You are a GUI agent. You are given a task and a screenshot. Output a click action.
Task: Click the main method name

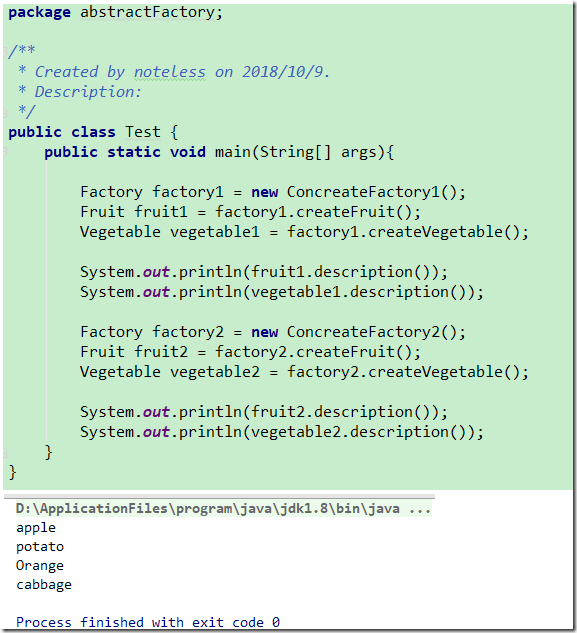(x=233, y=152)
